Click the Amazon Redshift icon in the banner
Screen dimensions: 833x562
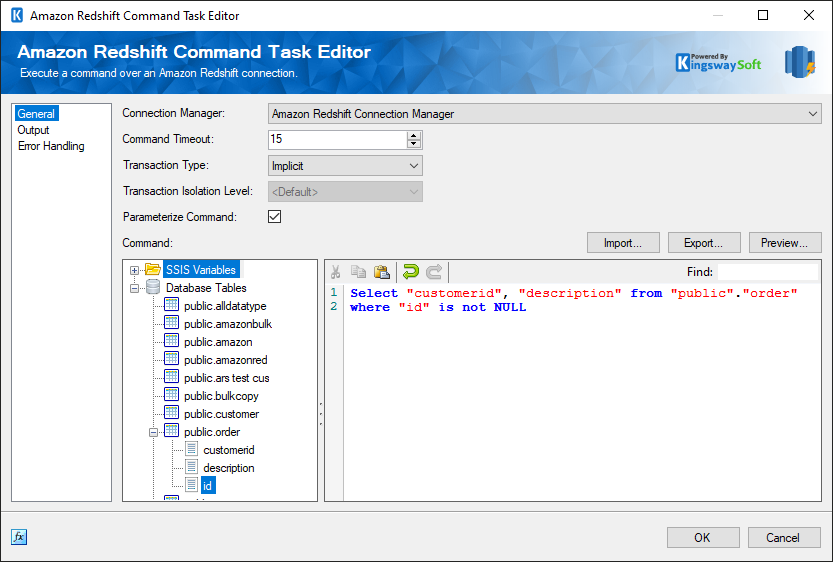(x=800, y=62)
